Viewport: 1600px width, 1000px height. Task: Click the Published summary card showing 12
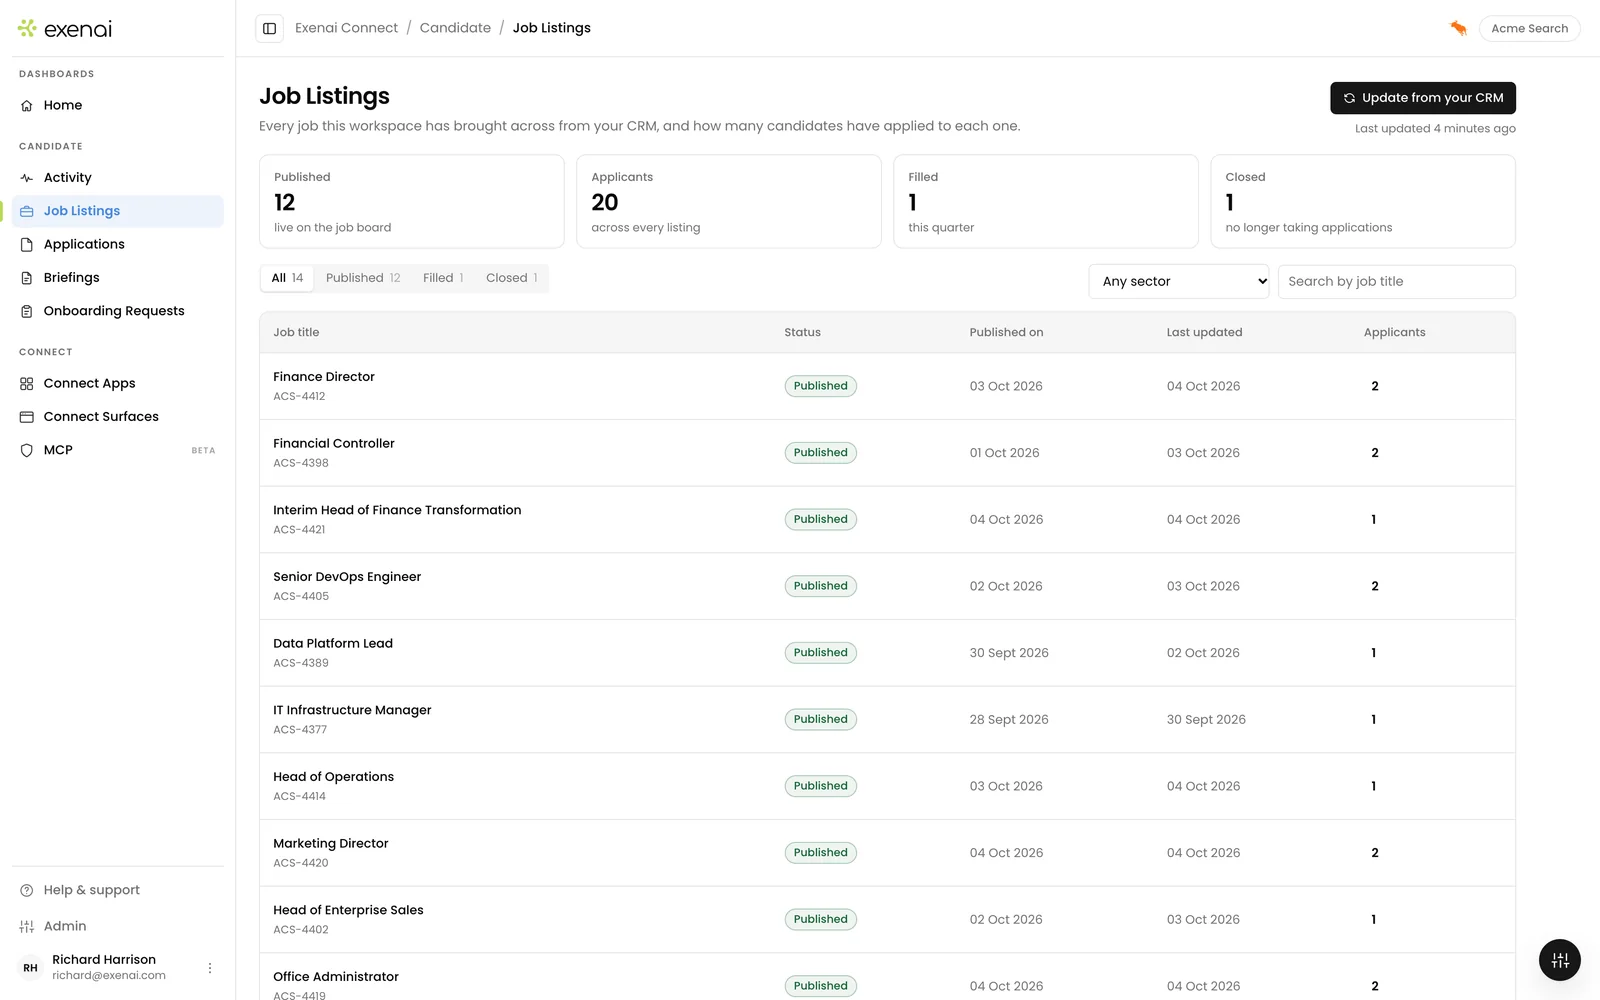[411, 201]
